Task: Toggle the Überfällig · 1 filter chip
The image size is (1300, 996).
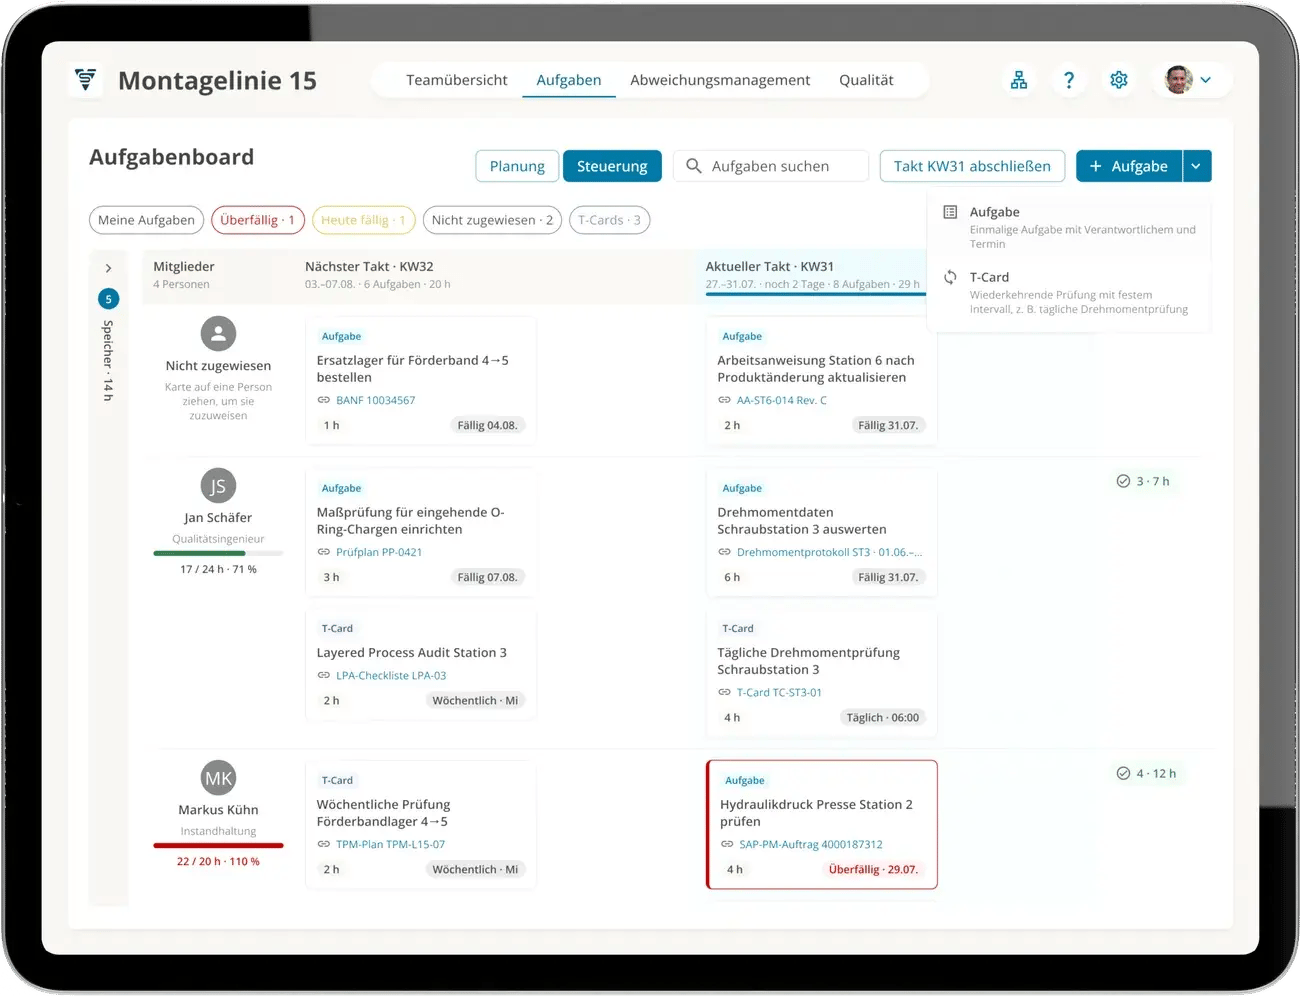Action: pyautogui.click(x=257, y=220)
